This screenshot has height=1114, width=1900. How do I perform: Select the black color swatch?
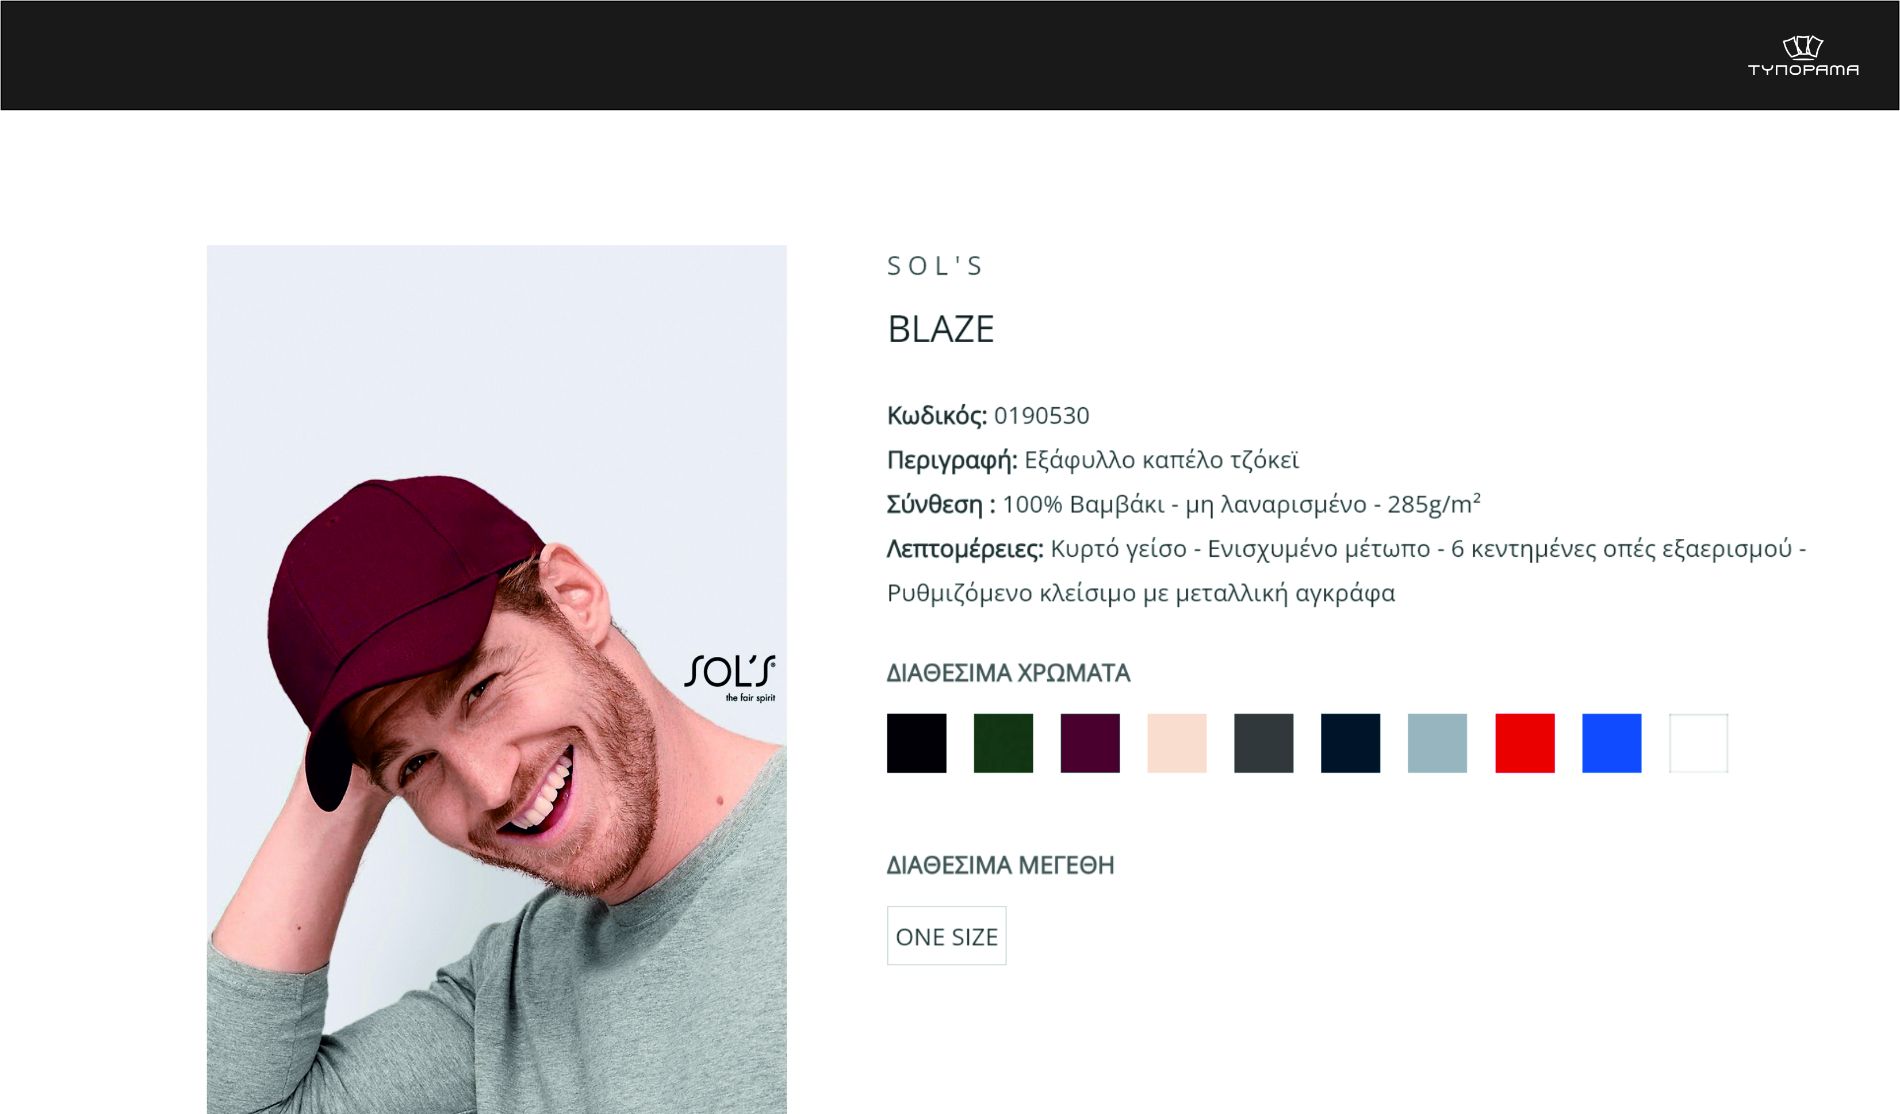point(916,743)
